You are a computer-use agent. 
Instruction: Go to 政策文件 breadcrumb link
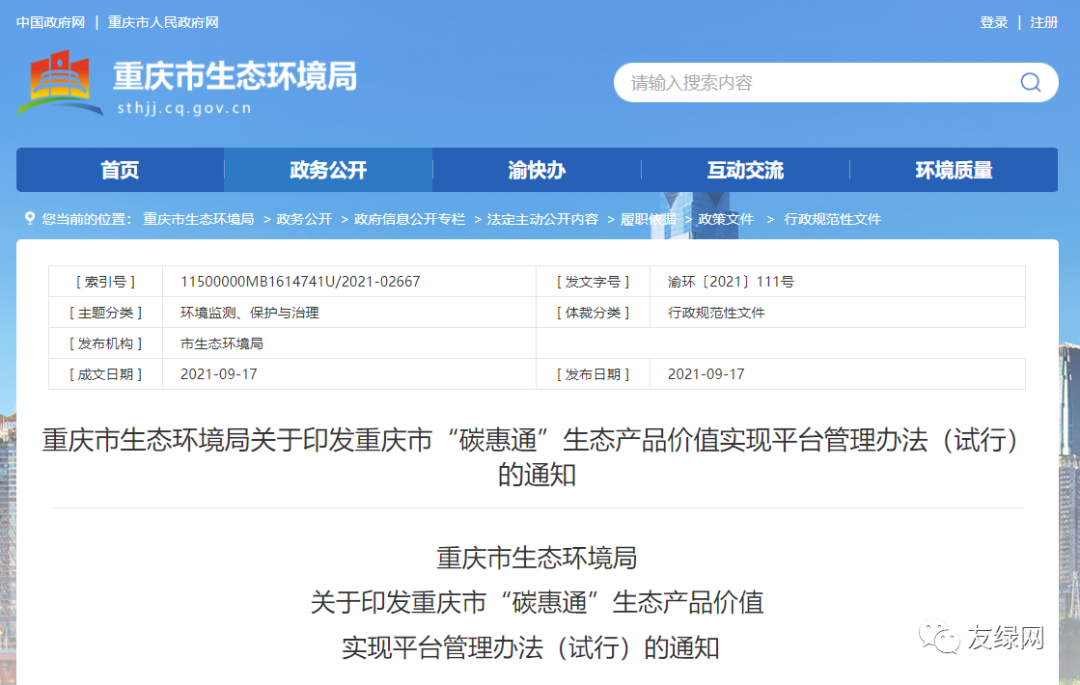[x=726, y=219]
